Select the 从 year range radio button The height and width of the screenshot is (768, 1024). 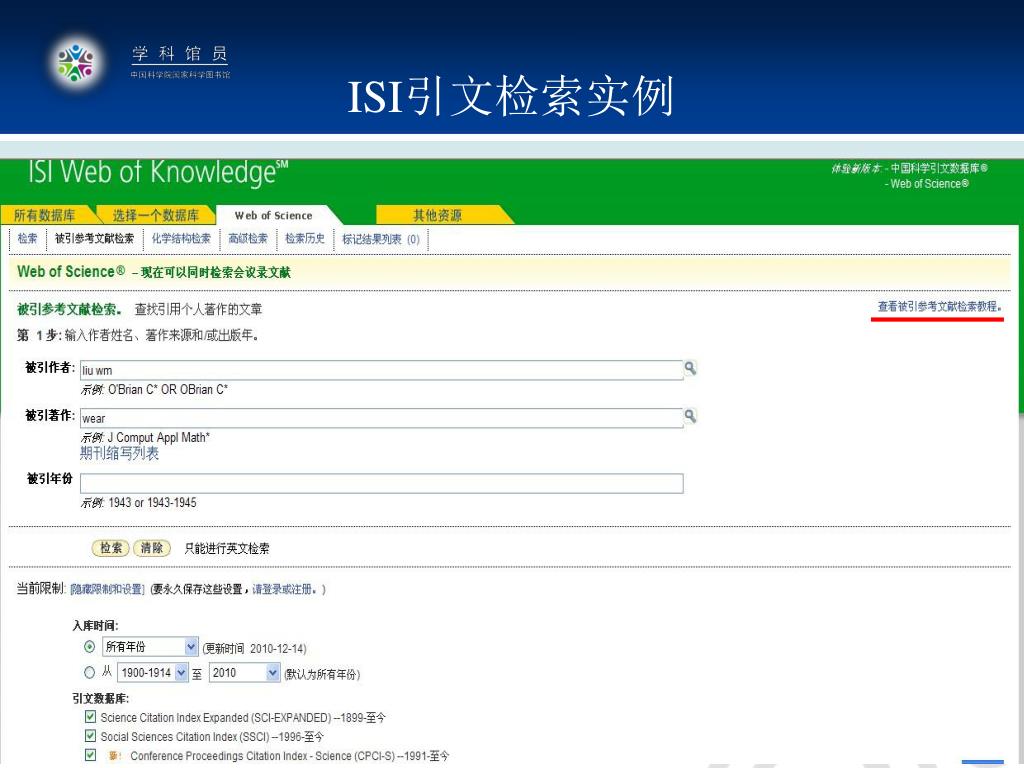[x=89, y=672]
